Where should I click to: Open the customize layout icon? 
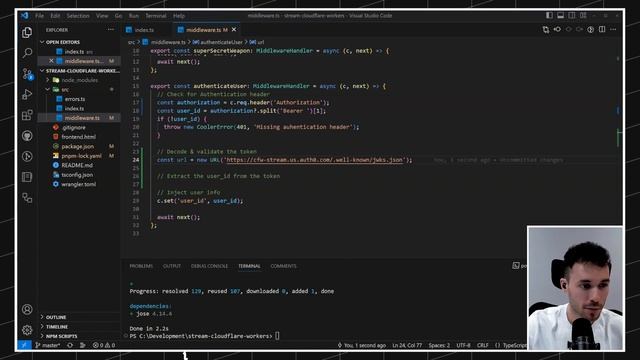coord(583,16)
